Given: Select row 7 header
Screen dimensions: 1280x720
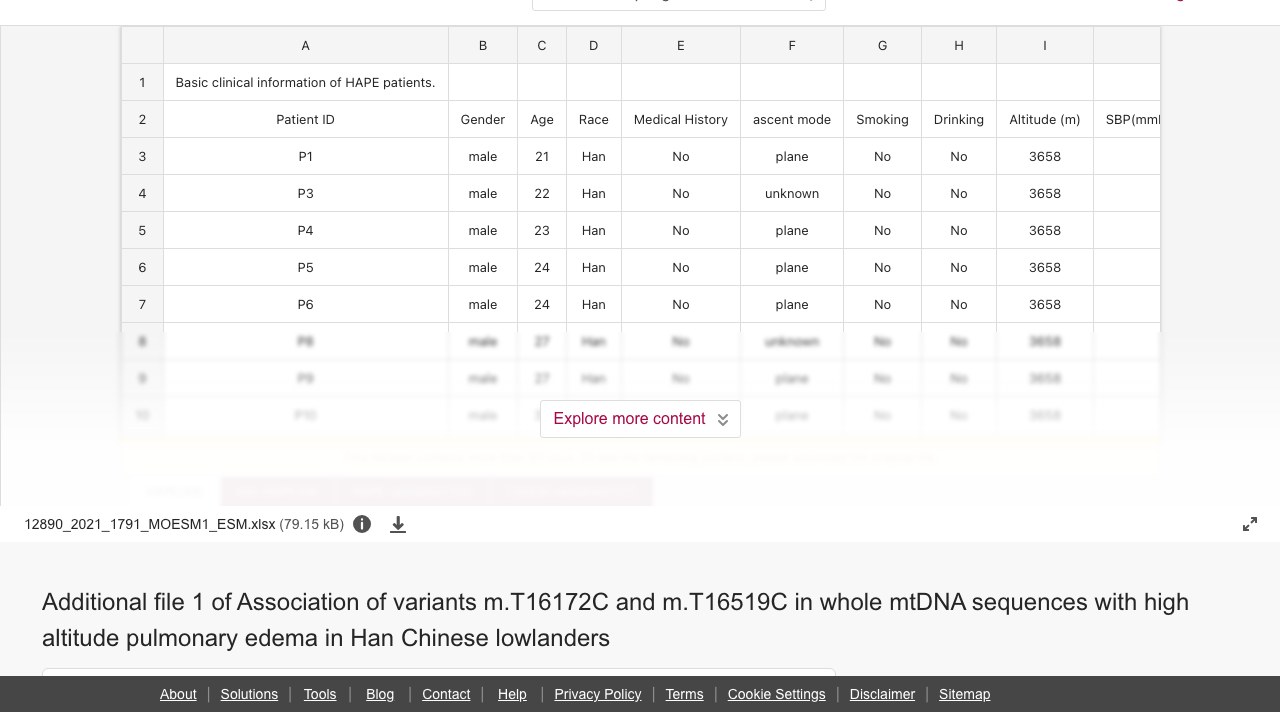Looking at the screenshot, I should coord(142,304).
